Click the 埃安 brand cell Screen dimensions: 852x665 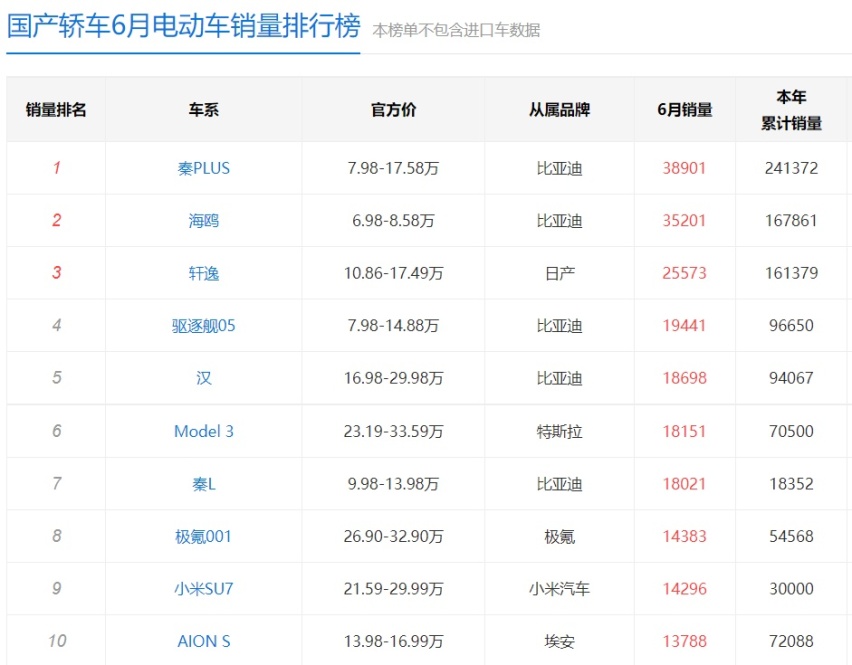click(560, 642)
